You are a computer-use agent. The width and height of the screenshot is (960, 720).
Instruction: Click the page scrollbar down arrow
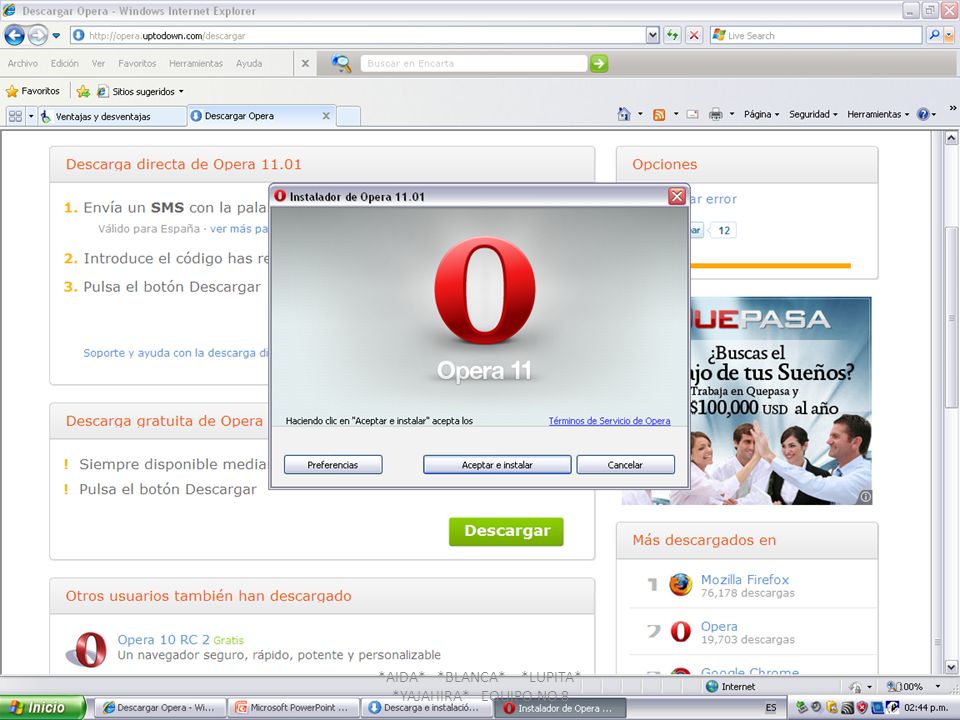click(951, 667)
